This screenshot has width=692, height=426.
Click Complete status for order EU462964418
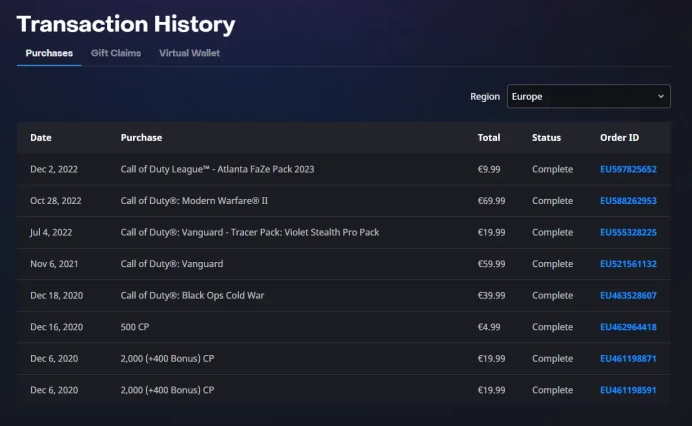[553, 327]
